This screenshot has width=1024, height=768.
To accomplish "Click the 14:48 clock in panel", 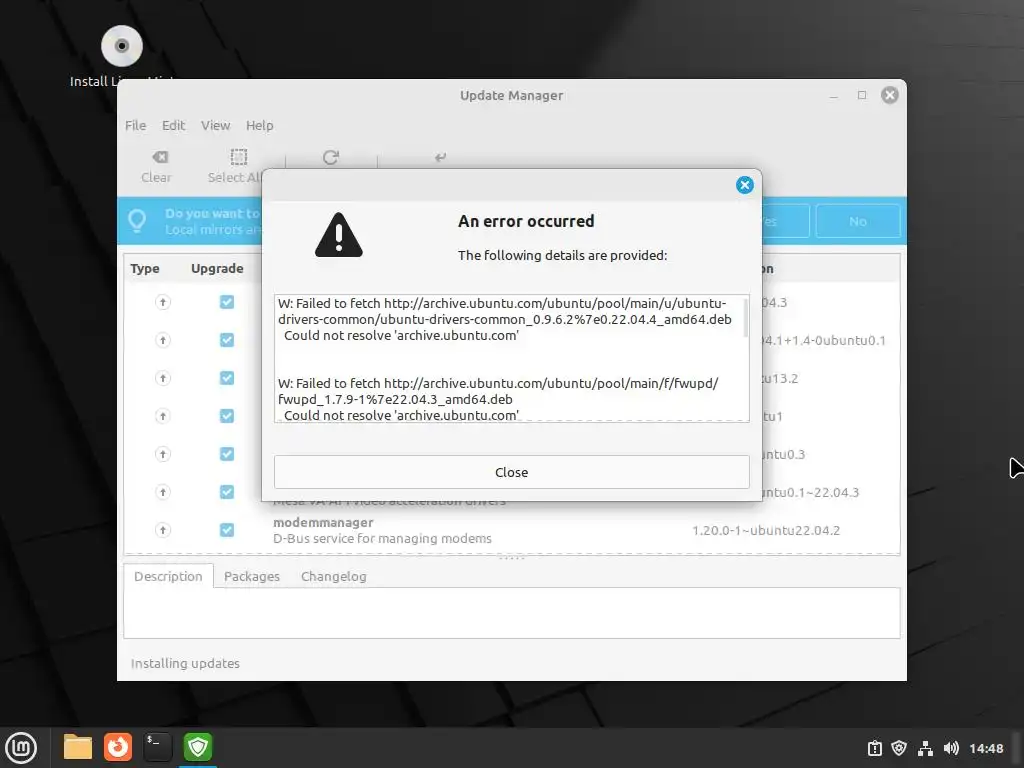I will pyautogui.click(x=986, y=748).
